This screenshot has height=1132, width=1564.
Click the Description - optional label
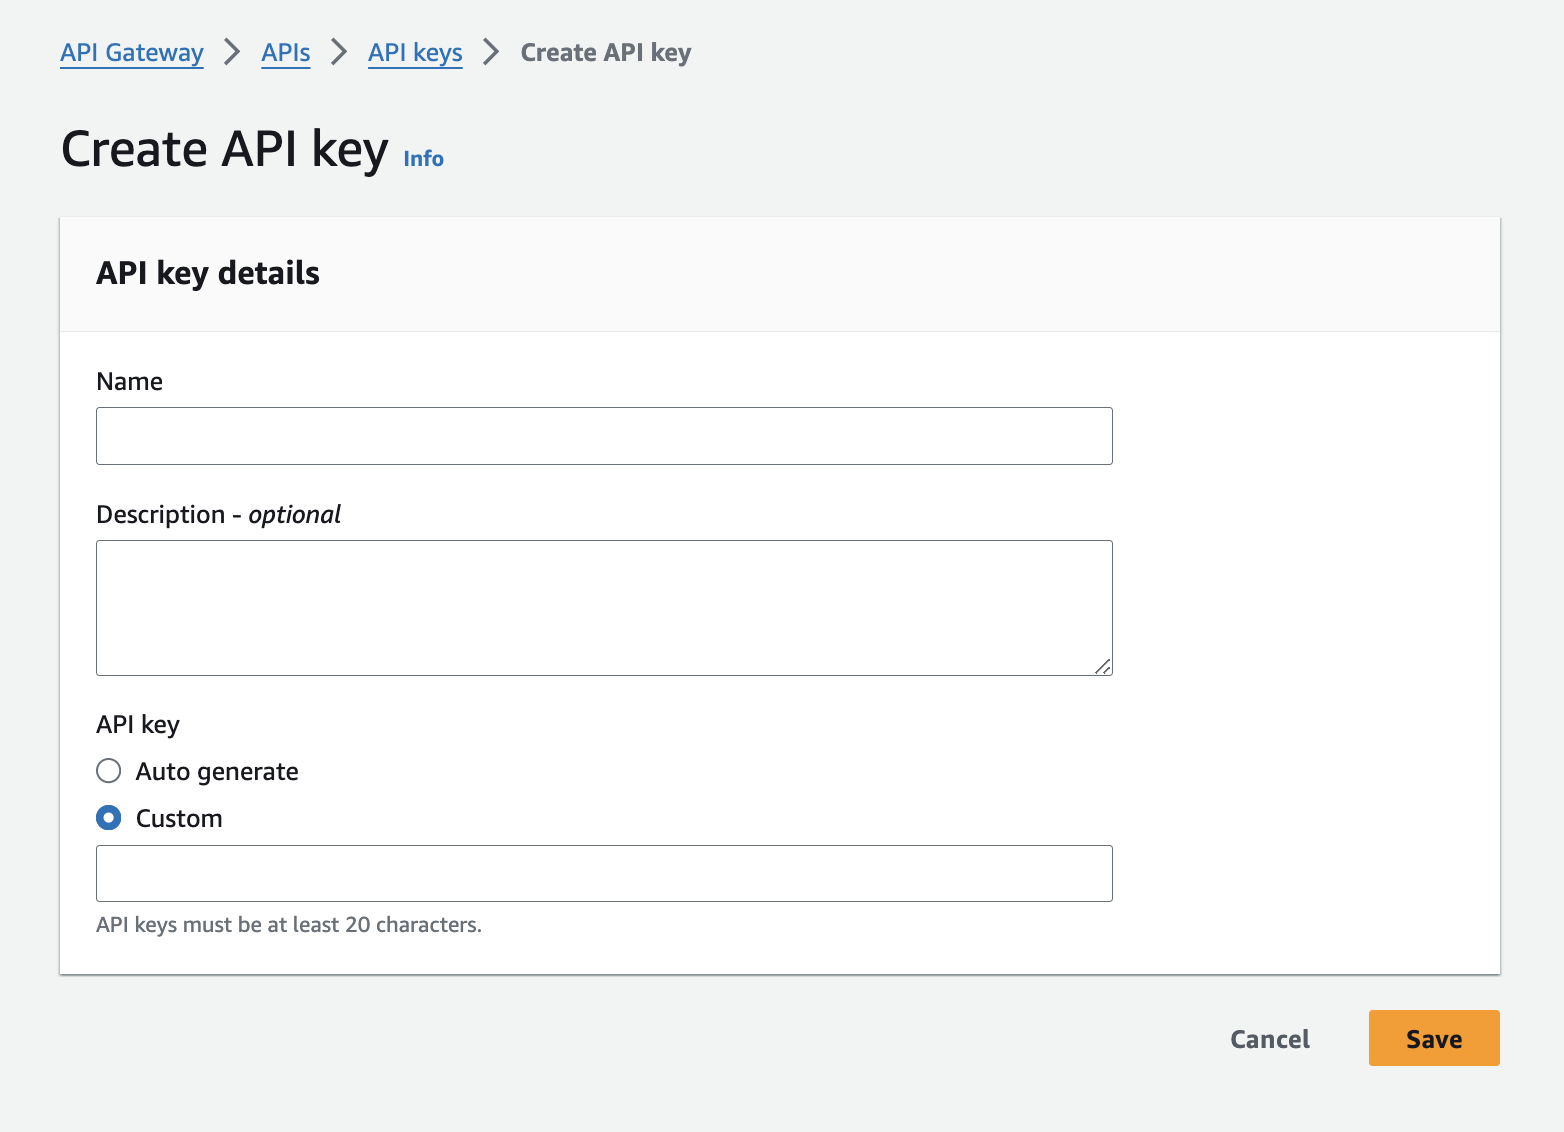tap(218, 515)
